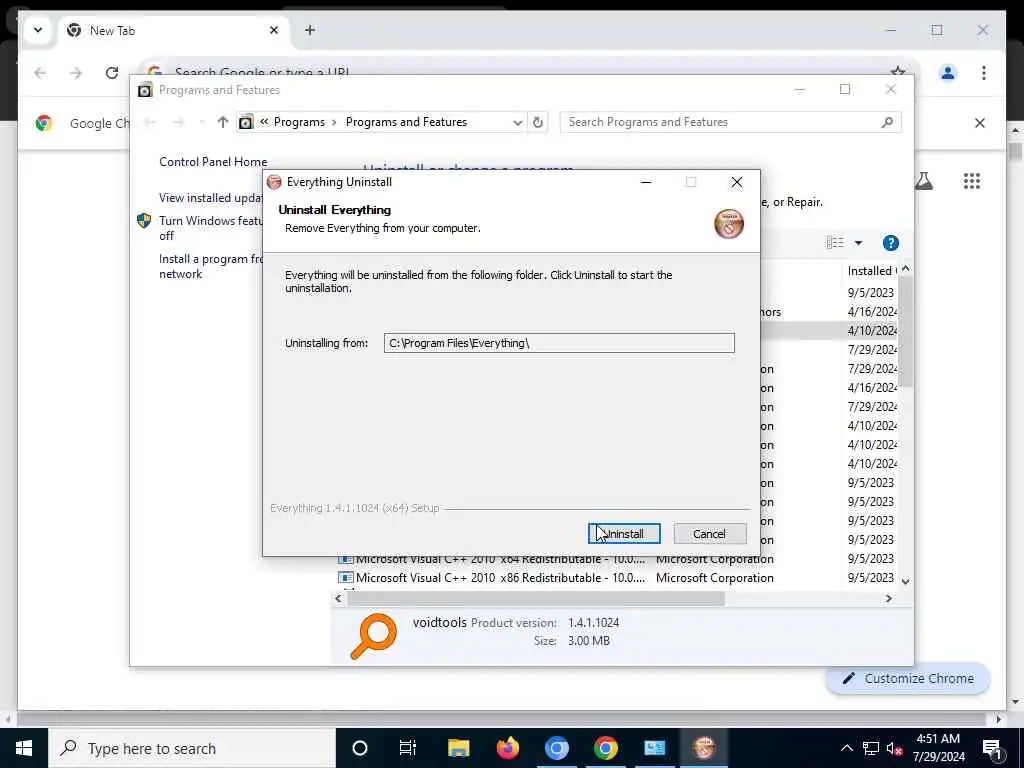Open the Chrome three-dot menu

pos(984,72)
